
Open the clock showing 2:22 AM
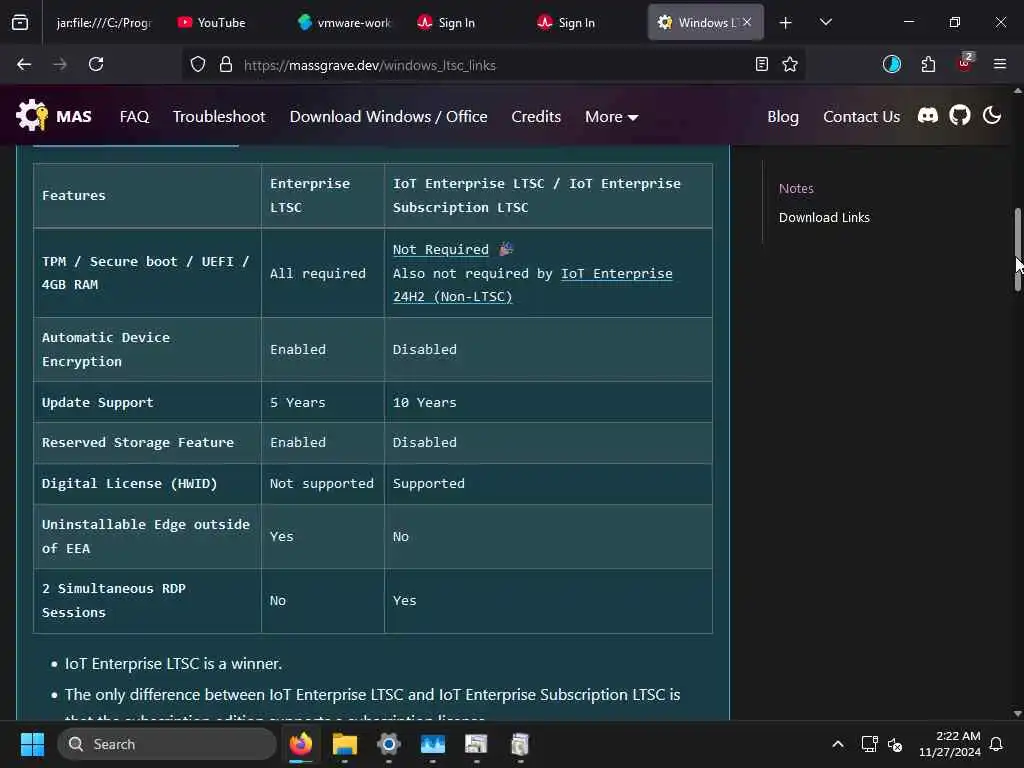pyautogui.click(x=950, y=744)
